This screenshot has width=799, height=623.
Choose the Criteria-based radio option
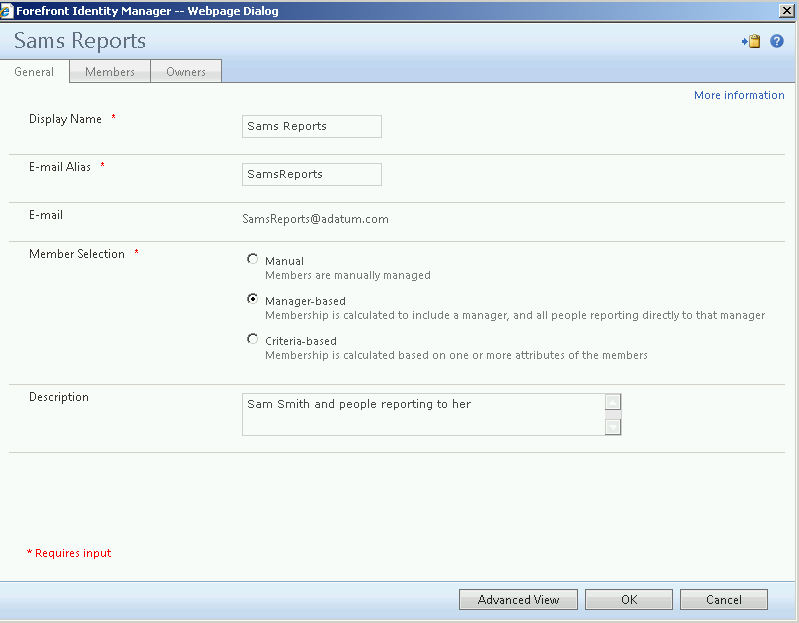[x=252, y=339]
